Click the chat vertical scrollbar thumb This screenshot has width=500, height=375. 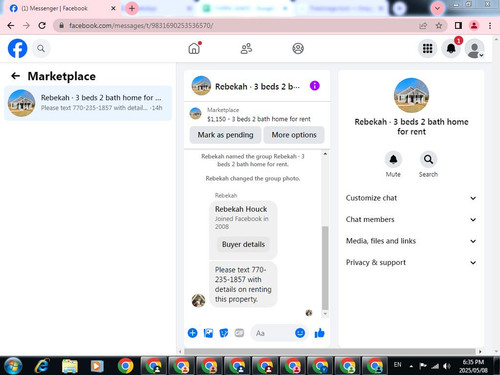[325, 268]
